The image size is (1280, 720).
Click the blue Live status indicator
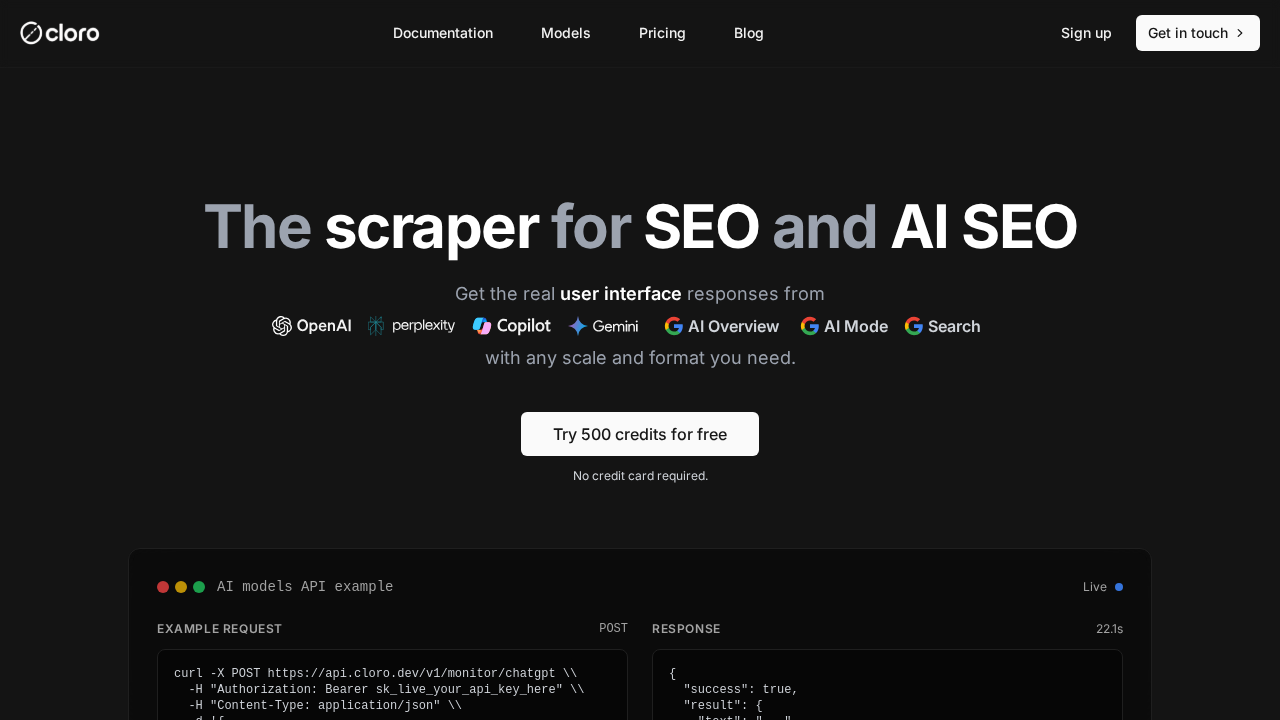click(1119, 587)
